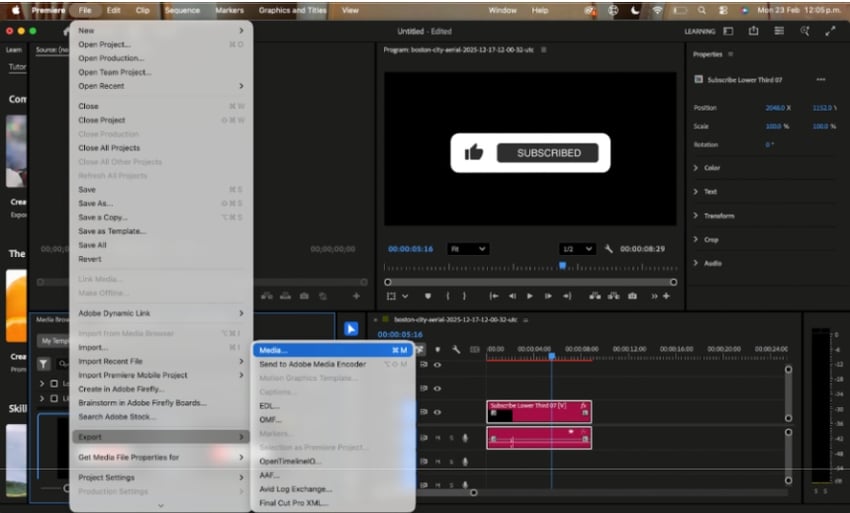Click the Quick Export share icon
850x513 pixels.
(x=755, y=31)
